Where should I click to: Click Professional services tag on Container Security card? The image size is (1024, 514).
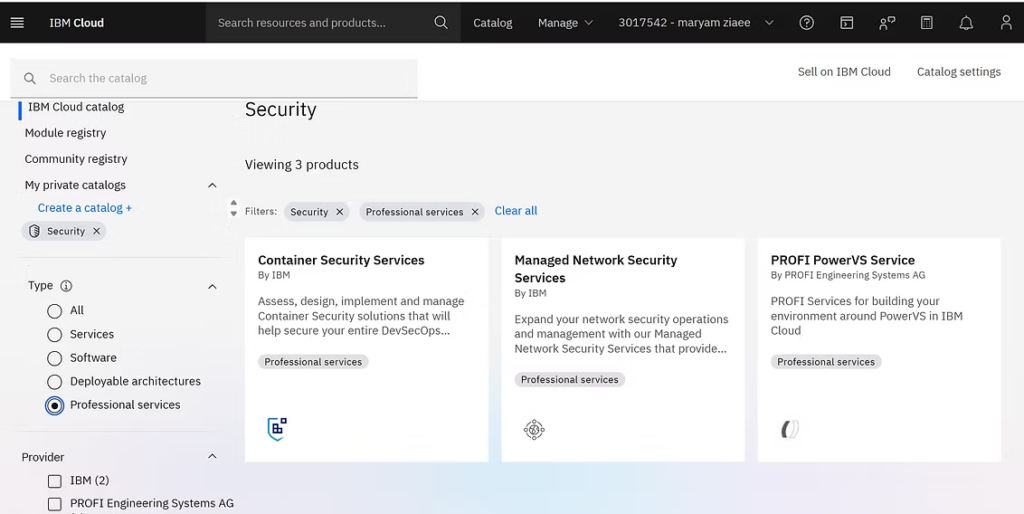pos(313,362)
